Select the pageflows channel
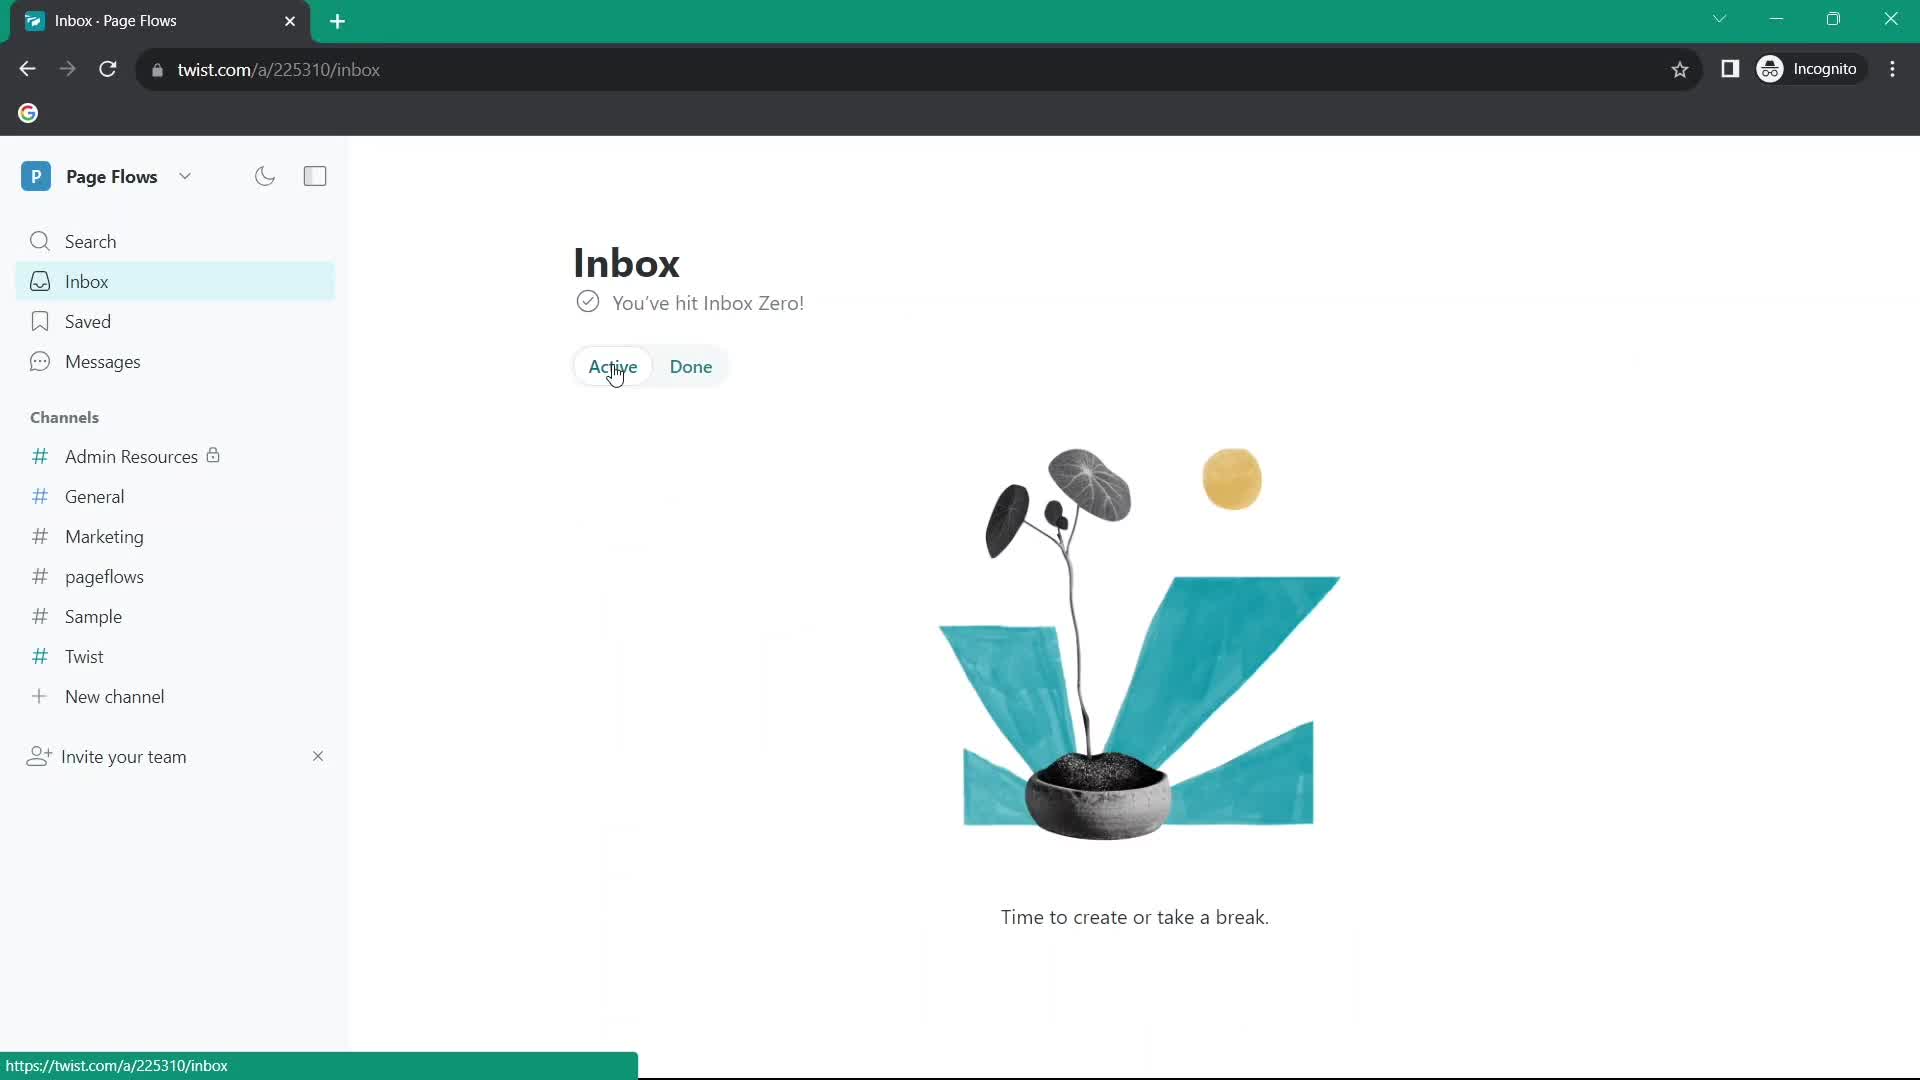 click(104, 576)
